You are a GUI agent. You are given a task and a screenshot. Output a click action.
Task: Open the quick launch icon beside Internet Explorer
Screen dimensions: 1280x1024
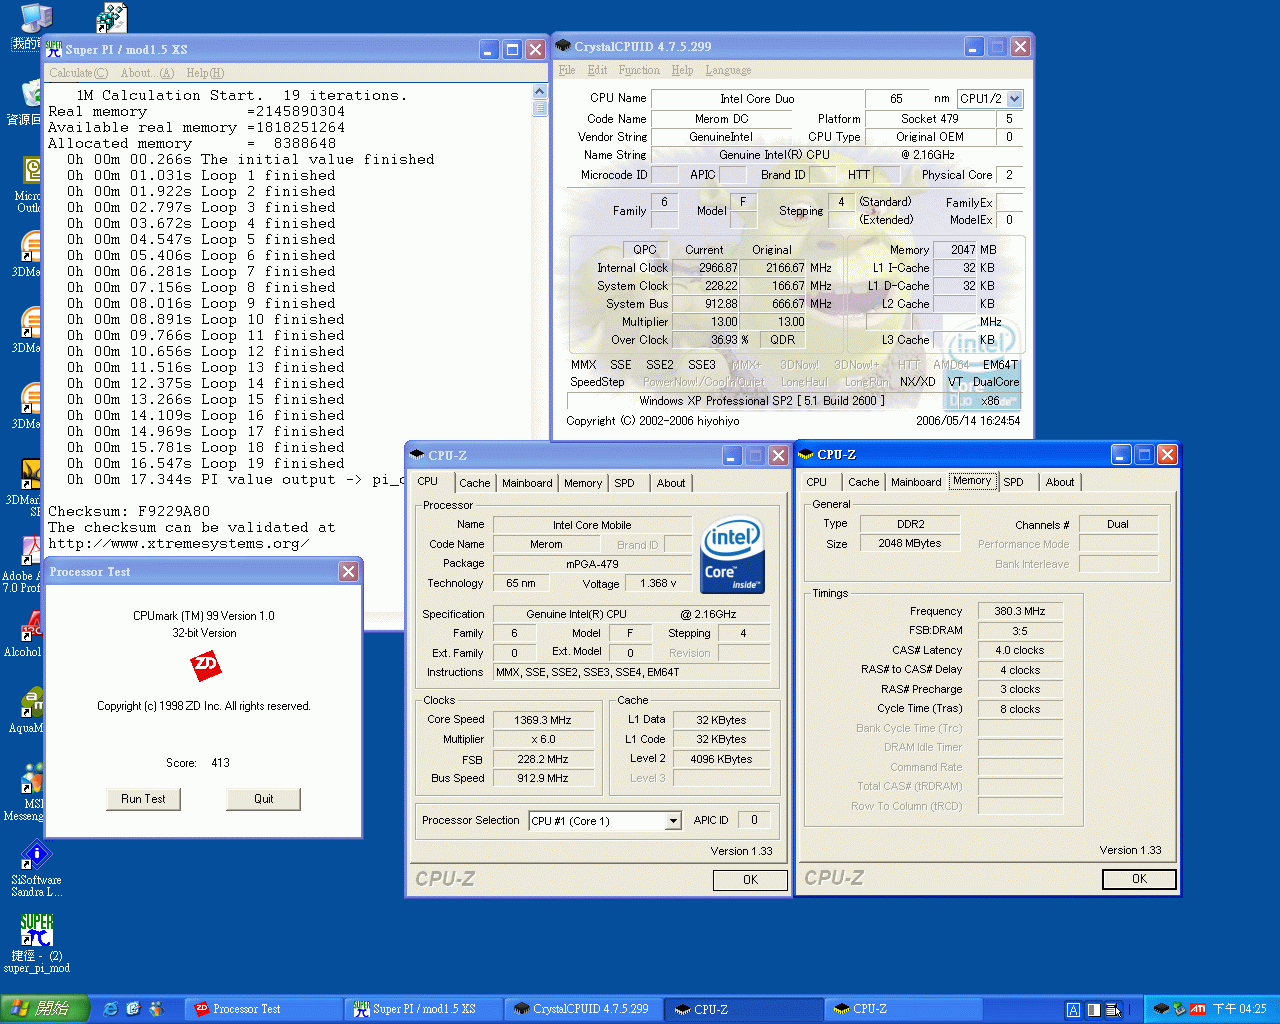click(133, 1009)
